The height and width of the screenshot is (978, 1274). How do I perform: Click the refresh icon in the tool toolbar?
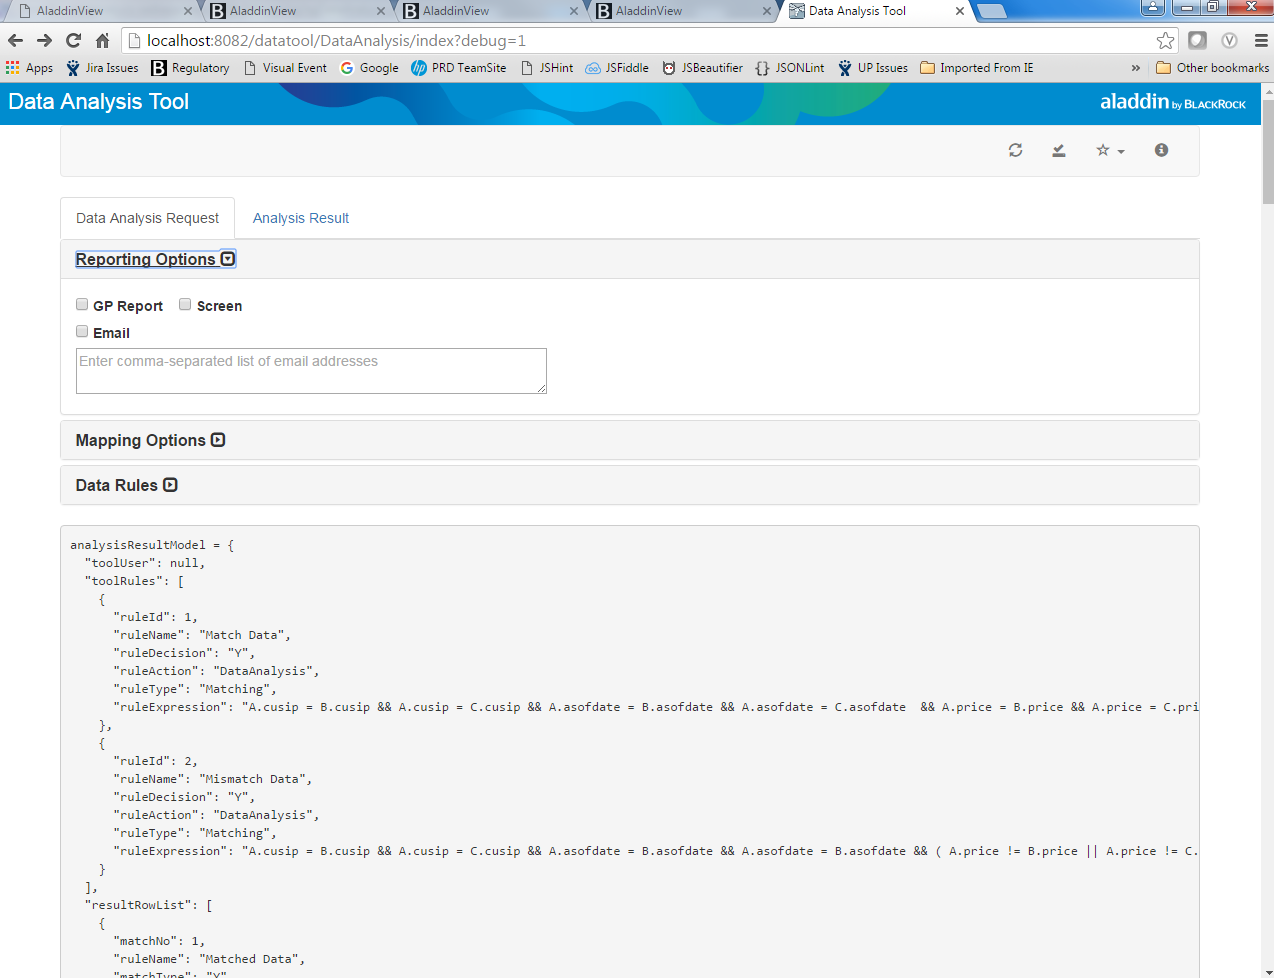(x=1015, y=150)
